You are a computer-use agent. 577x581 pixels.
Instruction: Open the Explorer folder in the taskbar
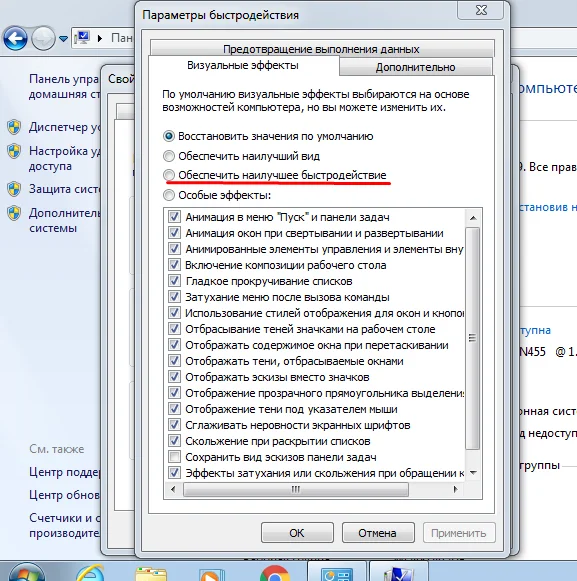150,574
